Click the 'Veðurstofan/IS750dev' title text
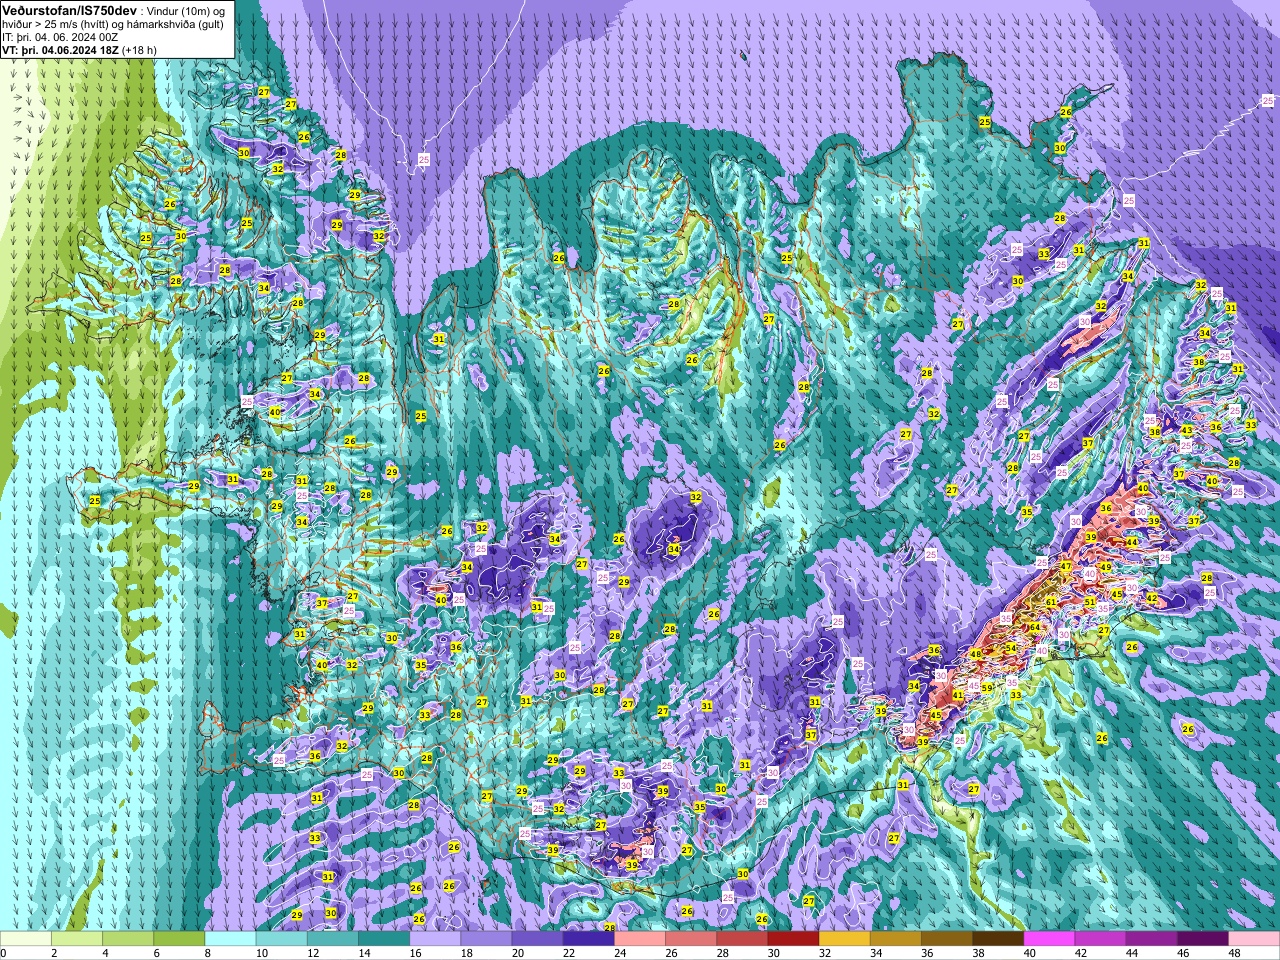The width and height of the screenshot is (1280, 960). coord(70,9)
